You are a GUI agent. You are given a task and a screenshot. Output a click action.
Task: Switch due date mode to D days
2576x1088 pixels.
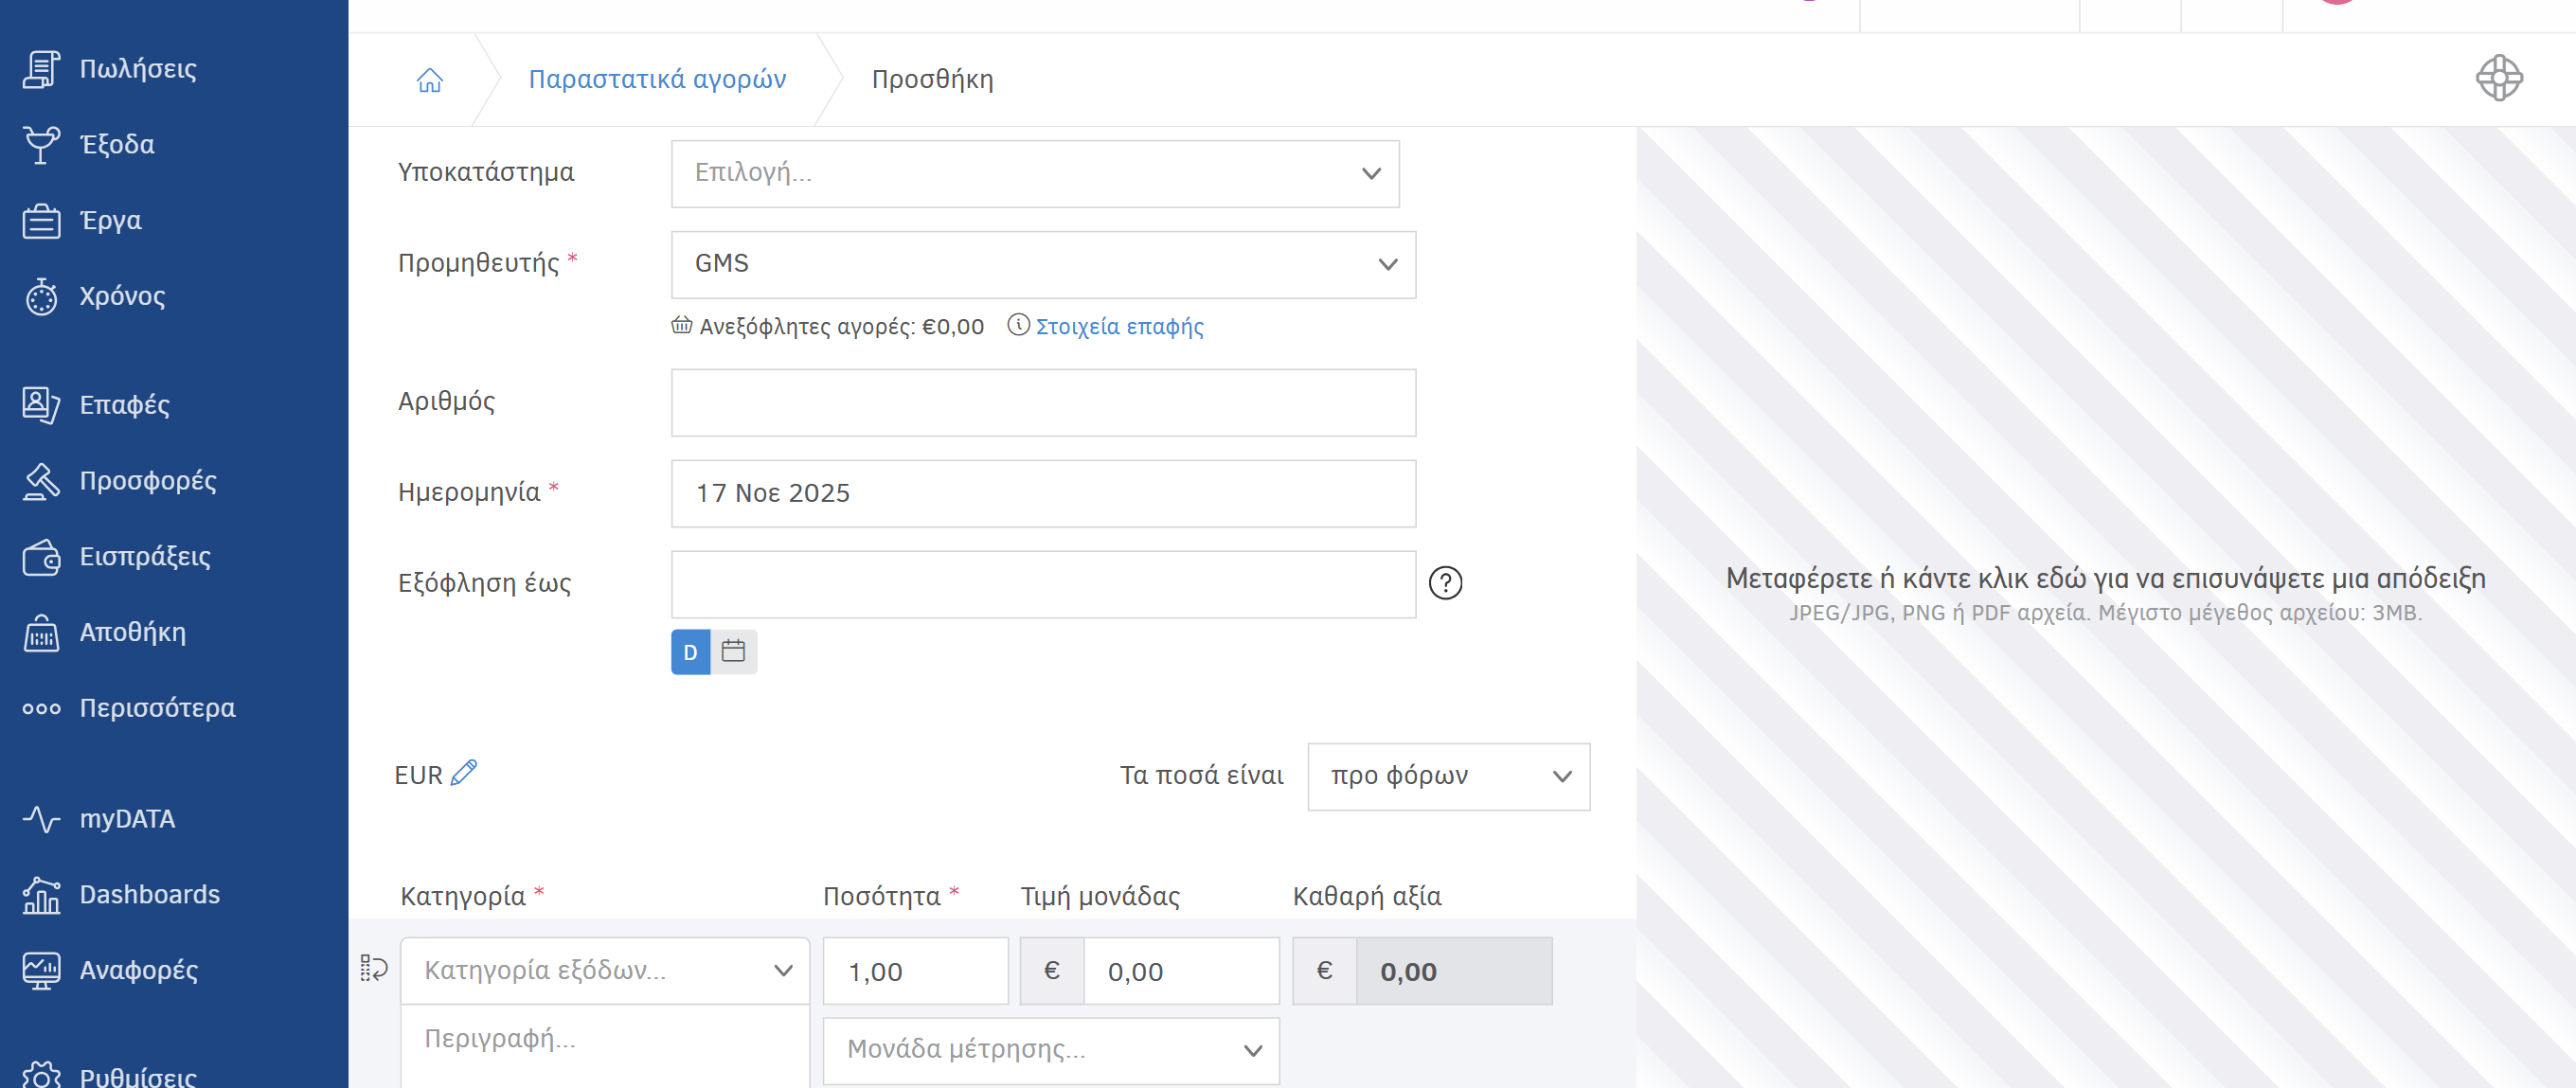690,652
